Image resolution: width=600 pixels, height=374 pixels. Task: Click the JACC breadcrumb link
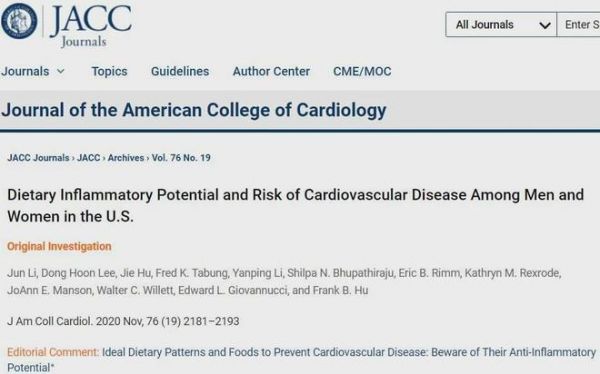(88, 158)
